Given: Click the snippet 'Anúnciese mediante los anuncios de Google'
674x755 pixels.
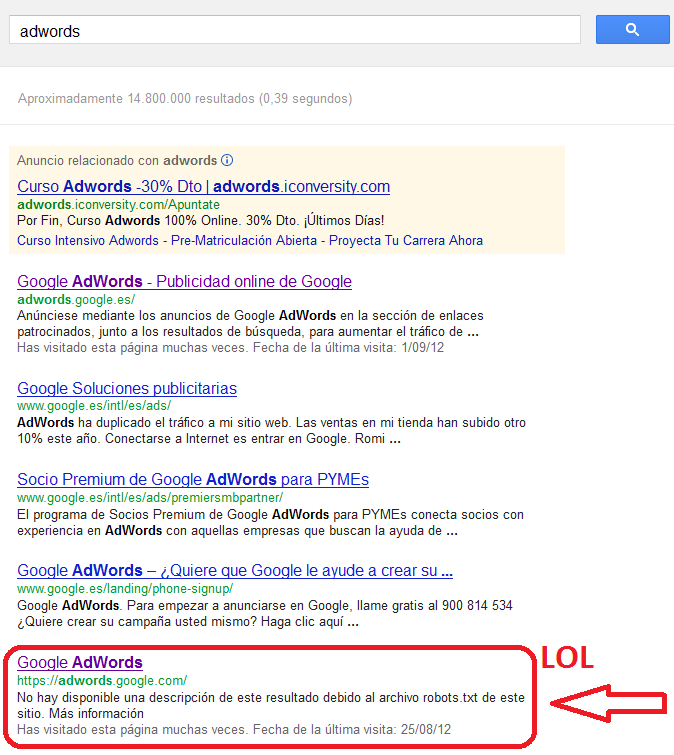Looking at the screenshot, I should coord(148,315).
